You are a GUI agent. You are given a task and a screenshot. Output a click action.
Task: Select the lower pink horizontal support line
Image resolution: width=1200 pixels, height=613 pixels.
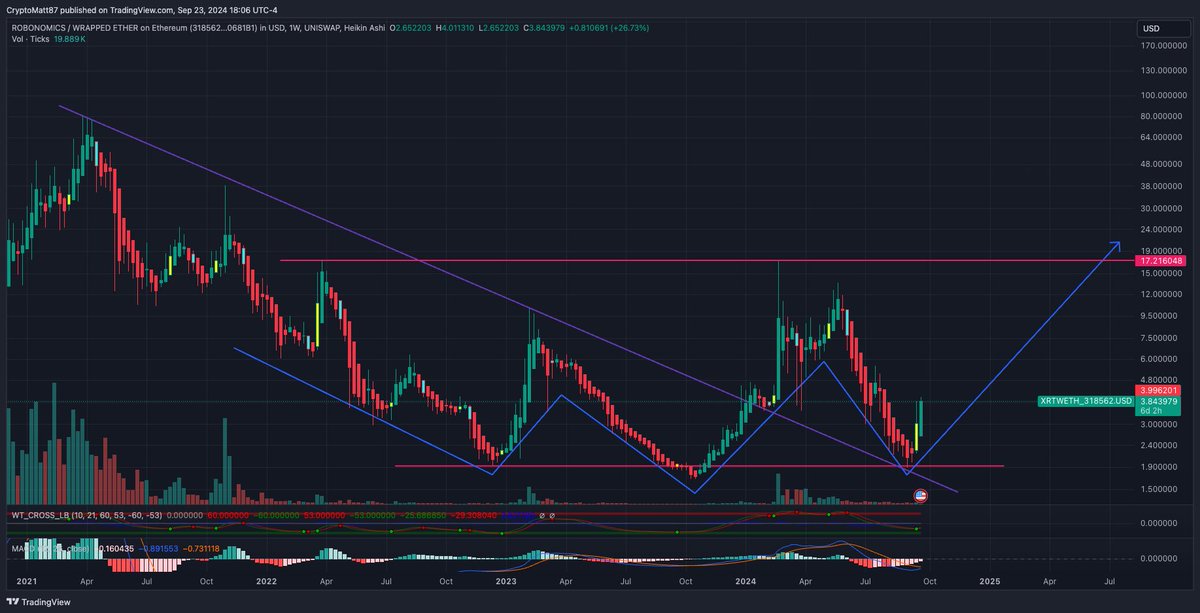coord(700,466)
